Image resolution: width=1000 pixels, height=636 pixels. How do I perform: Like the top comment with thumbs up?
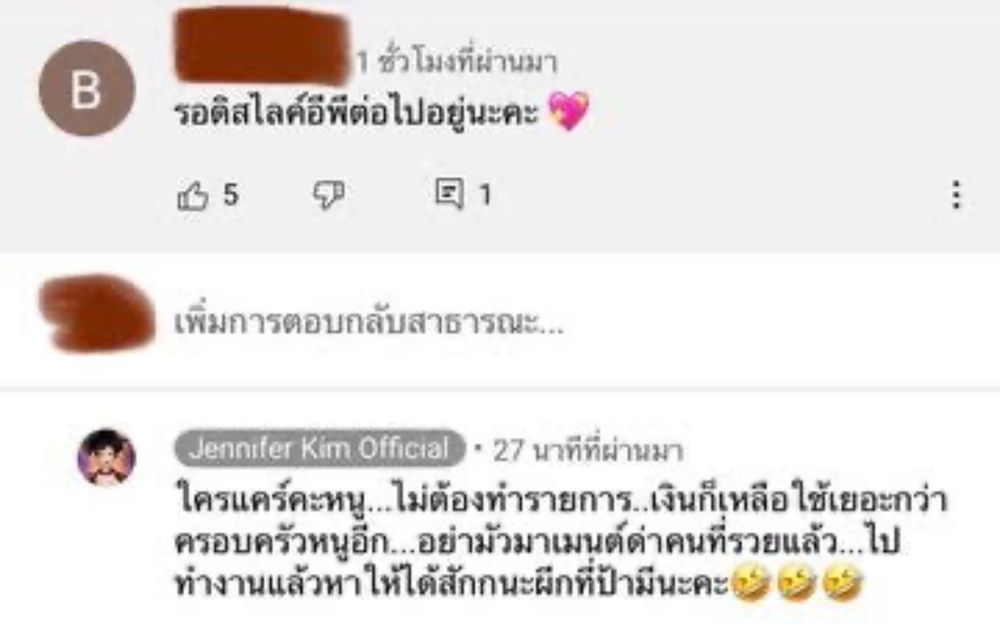(193, 195)
